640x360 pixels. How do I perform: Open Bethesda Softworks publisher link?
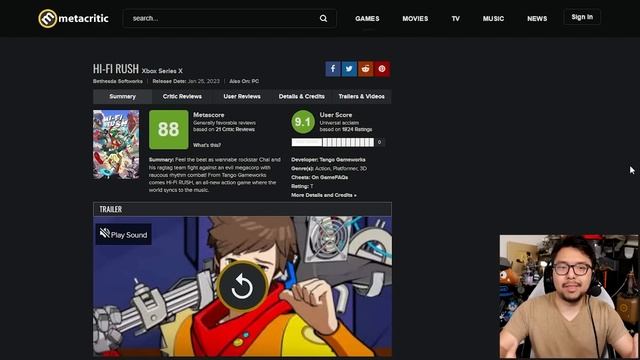118,81
